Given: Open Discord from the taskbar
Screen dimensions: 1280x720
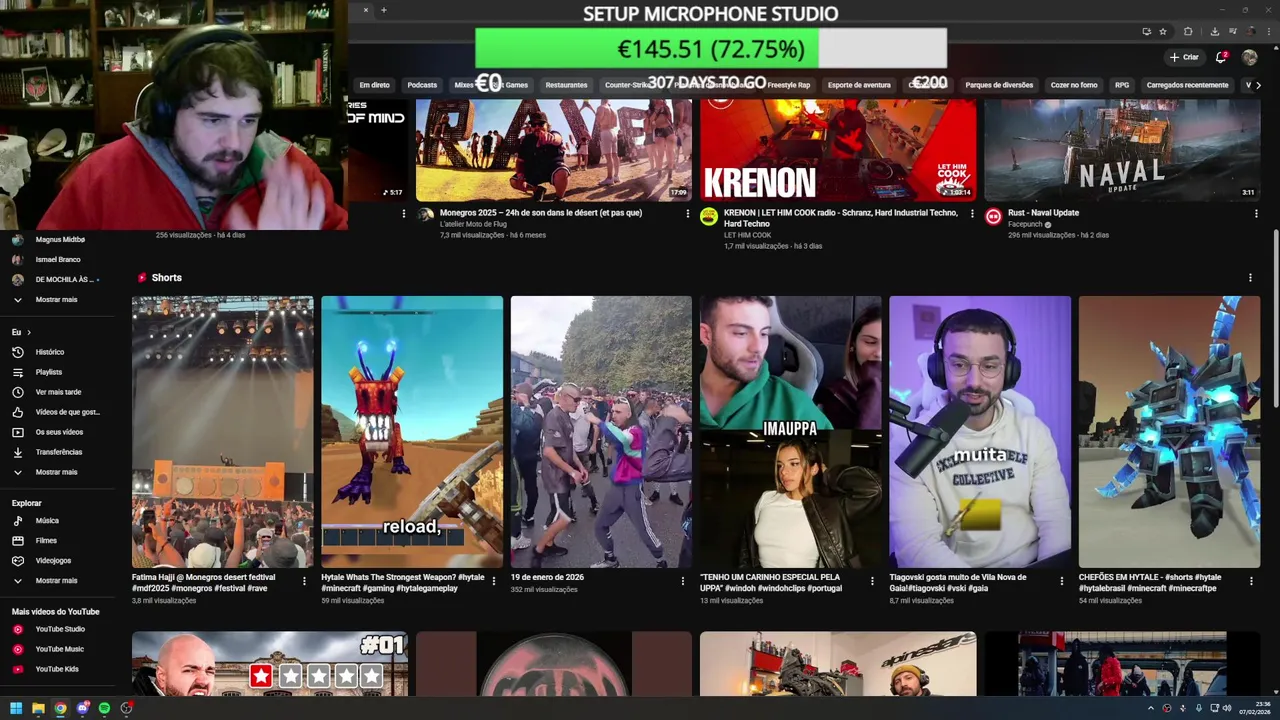Looking at the screenshot, I should [82, 708].
